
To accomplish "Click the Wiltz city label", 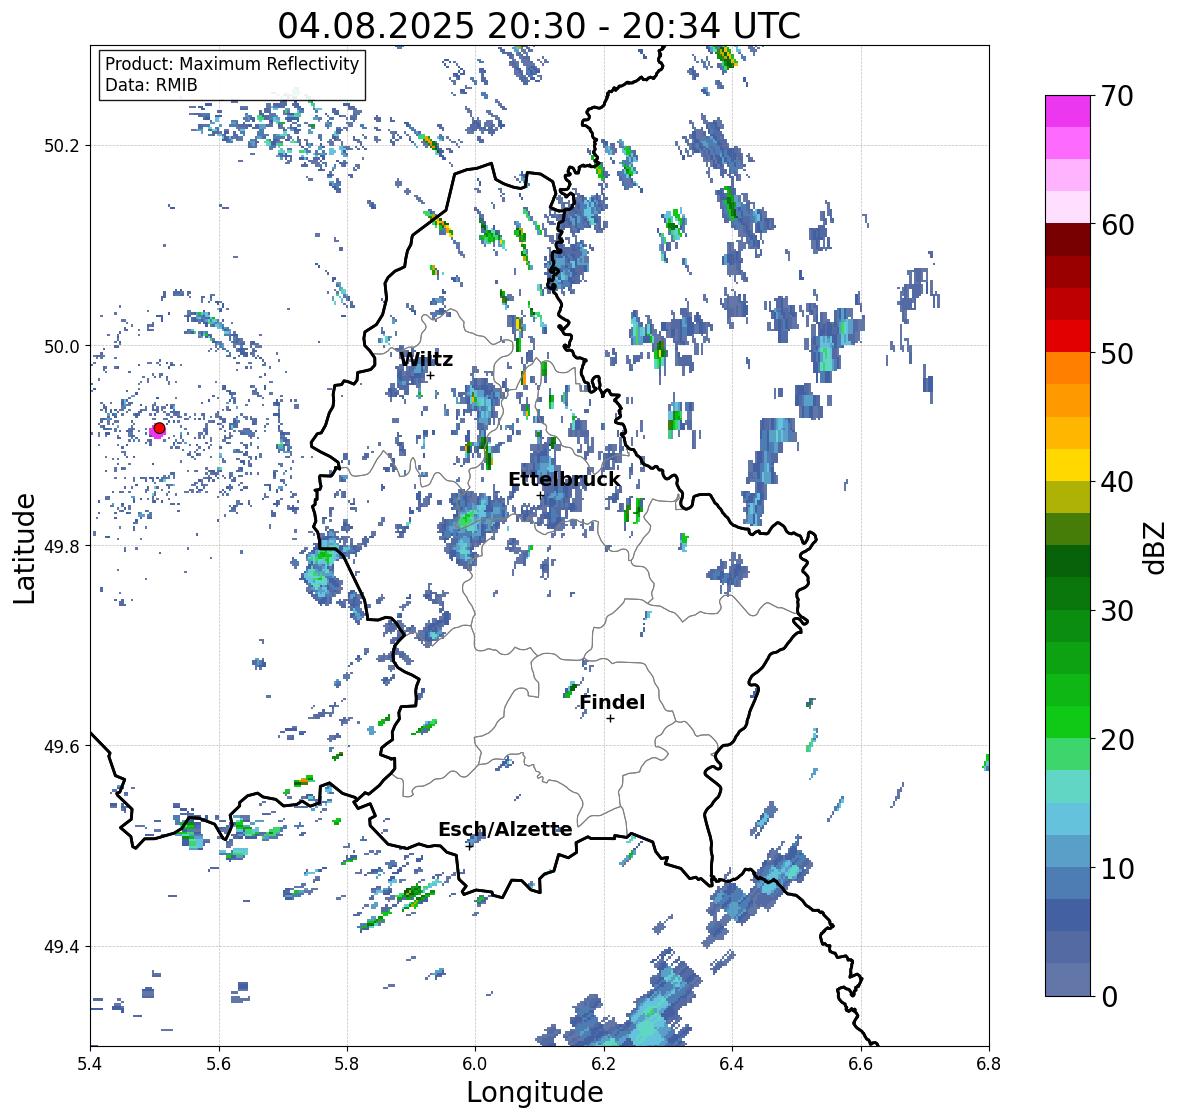I will pyautogui.click(x=426, y=359).
